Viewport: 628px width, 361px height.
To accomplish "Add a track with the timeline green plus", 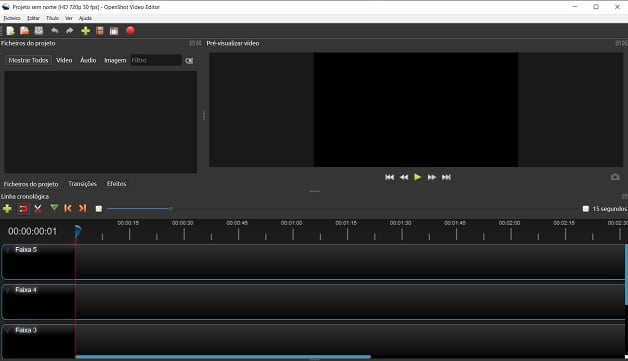I will tap(7, 208).
